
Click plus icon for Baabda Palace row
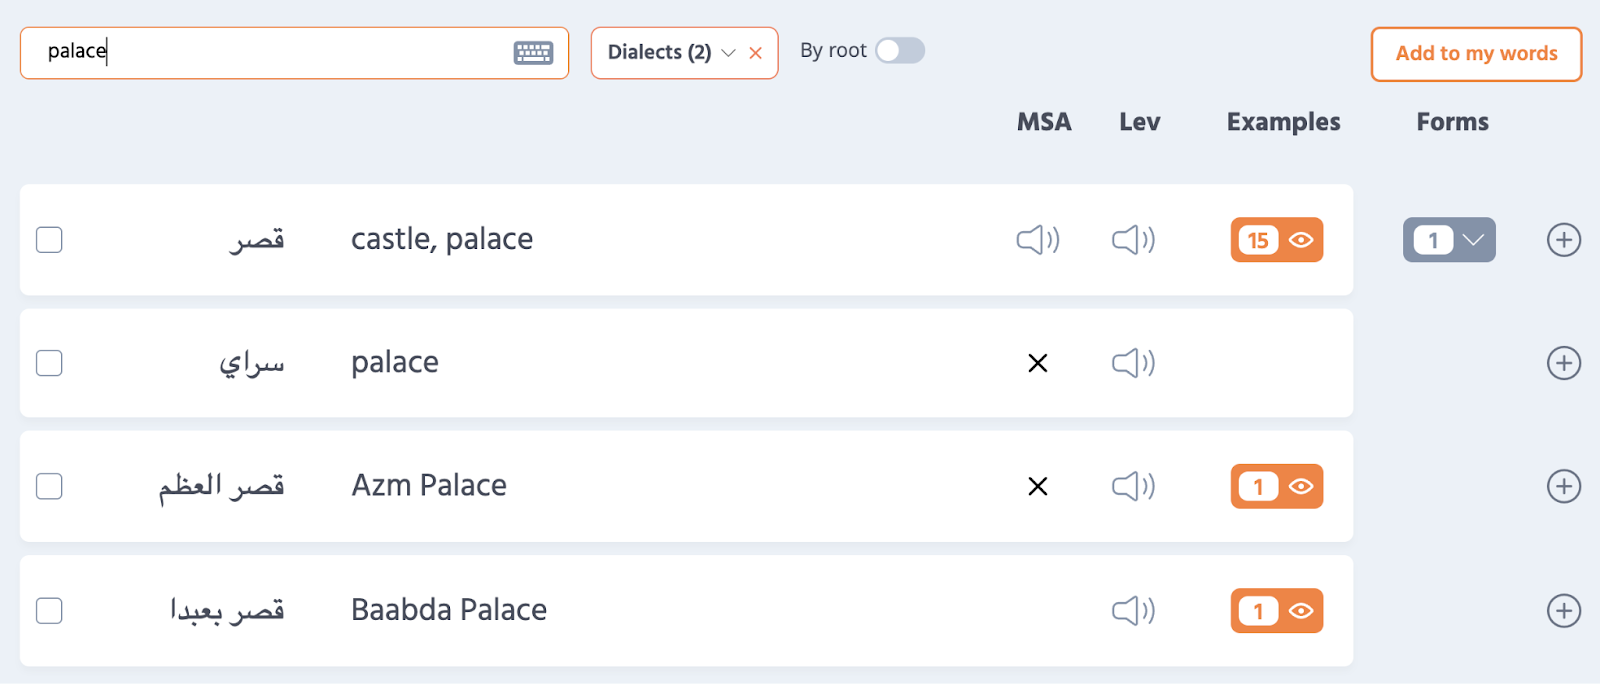[x=1563, y=610]
